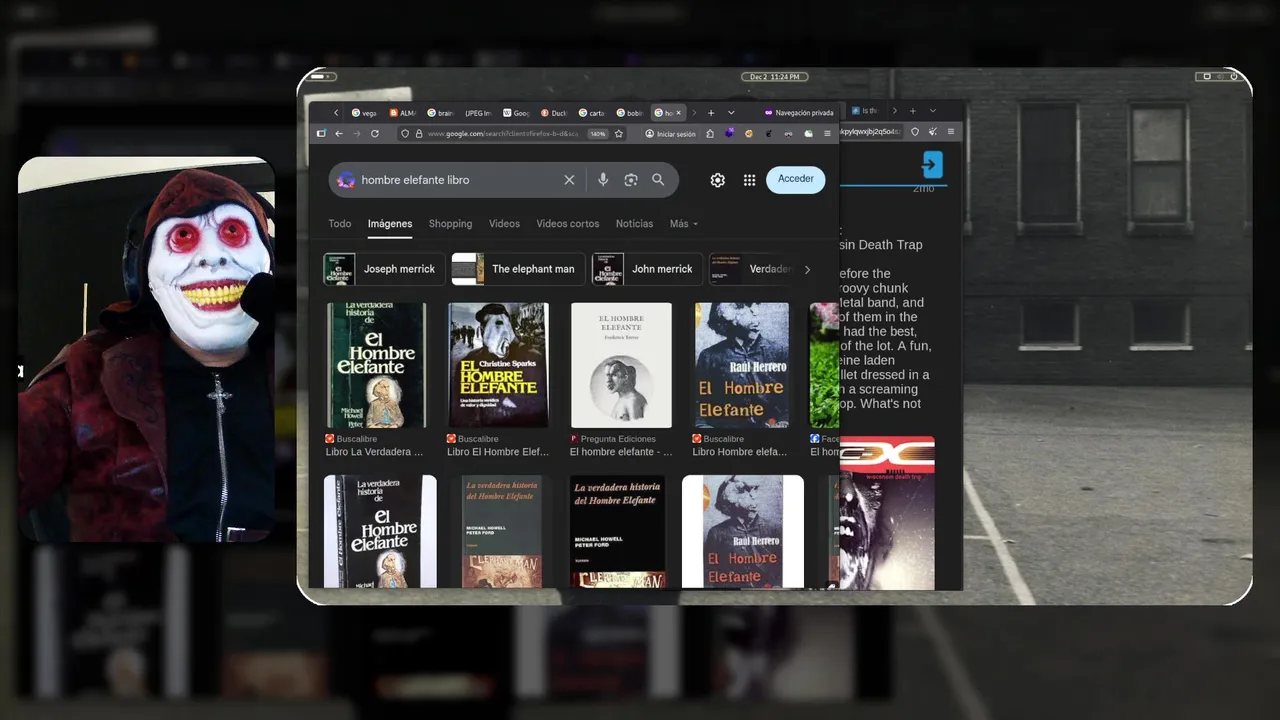
Task: Open Frederick Treves white cover thumbnail
Action: click(x=621, y=365)
